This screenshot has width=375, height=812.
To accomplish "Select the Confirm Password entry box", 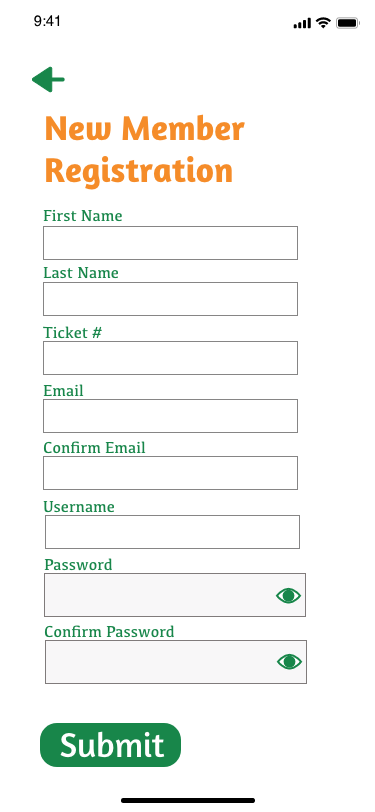I will pos(176,662).
